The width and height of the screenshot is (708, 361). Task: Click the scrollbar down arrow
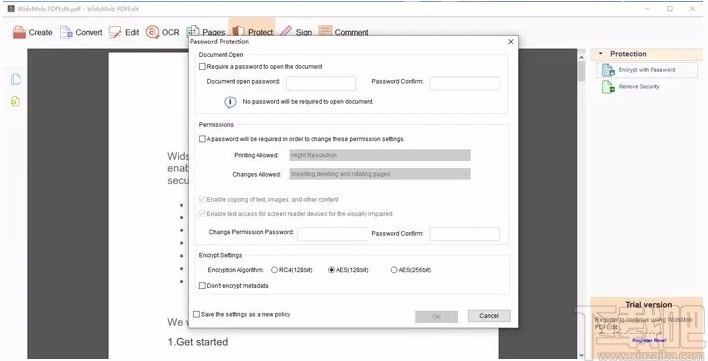coord(582,355)
